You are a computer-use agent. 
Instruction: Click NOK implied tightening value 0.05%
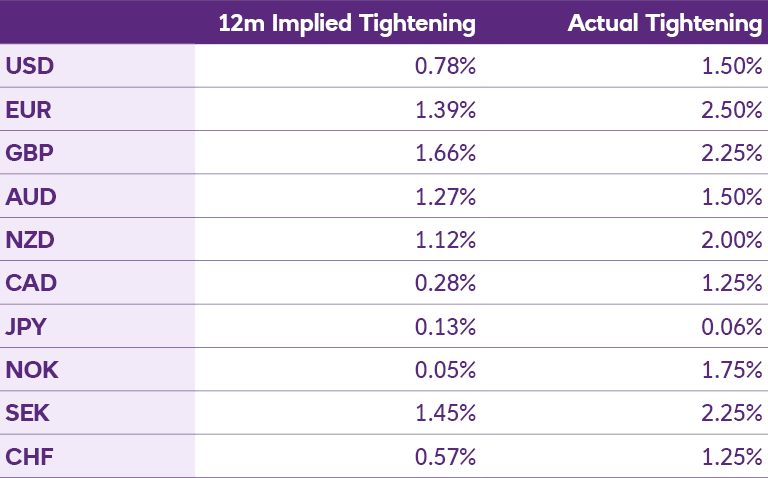coord(445,370)
